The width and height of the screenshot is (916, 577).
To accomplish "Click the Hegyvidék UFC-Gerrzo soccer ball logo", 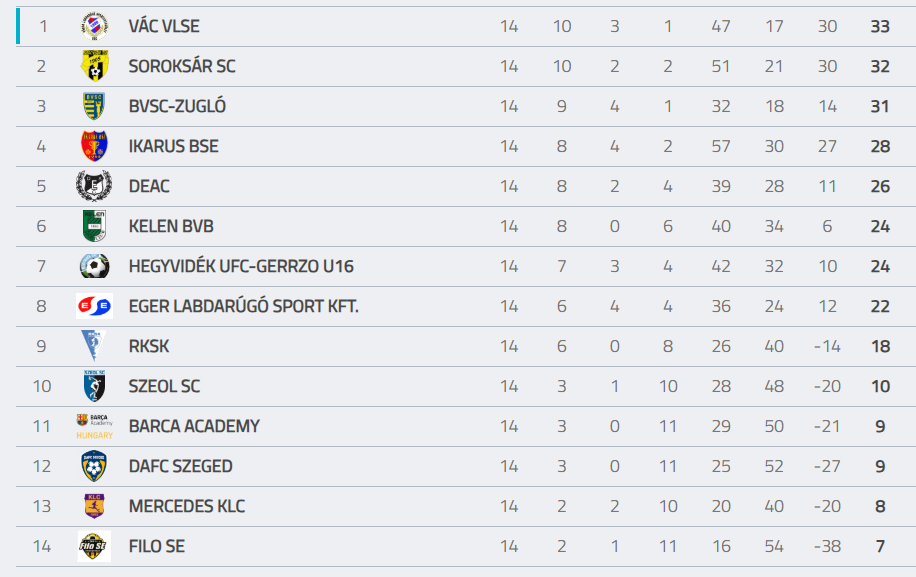I will point(94,266).
